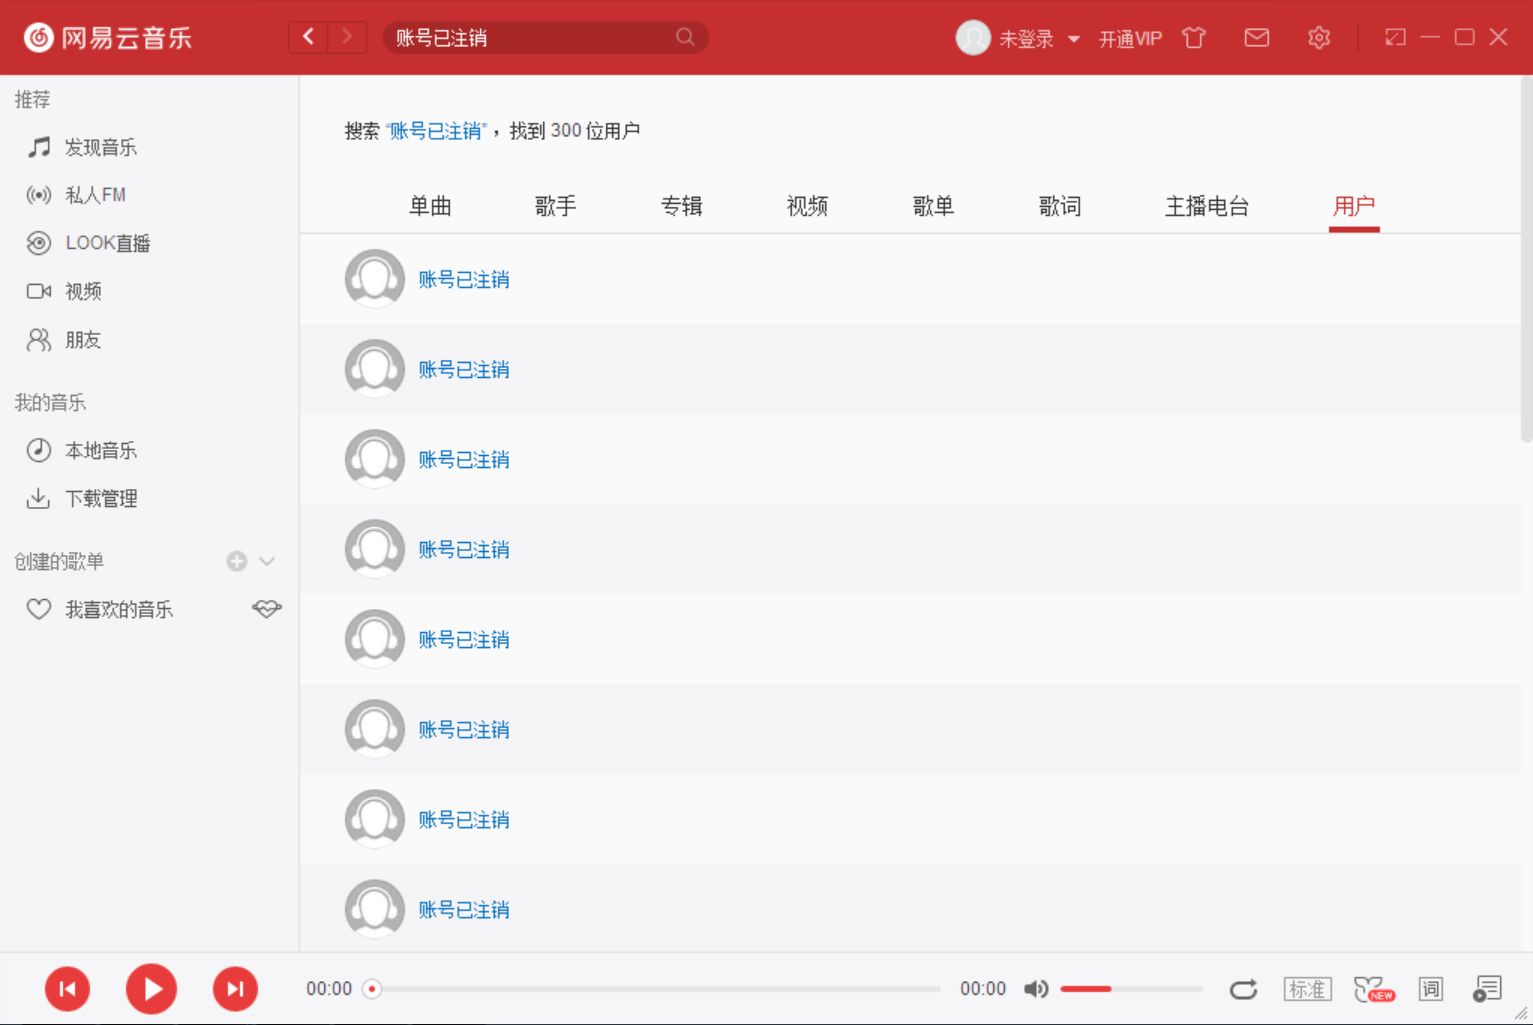Mute audio with the speaker icon

1036,988
